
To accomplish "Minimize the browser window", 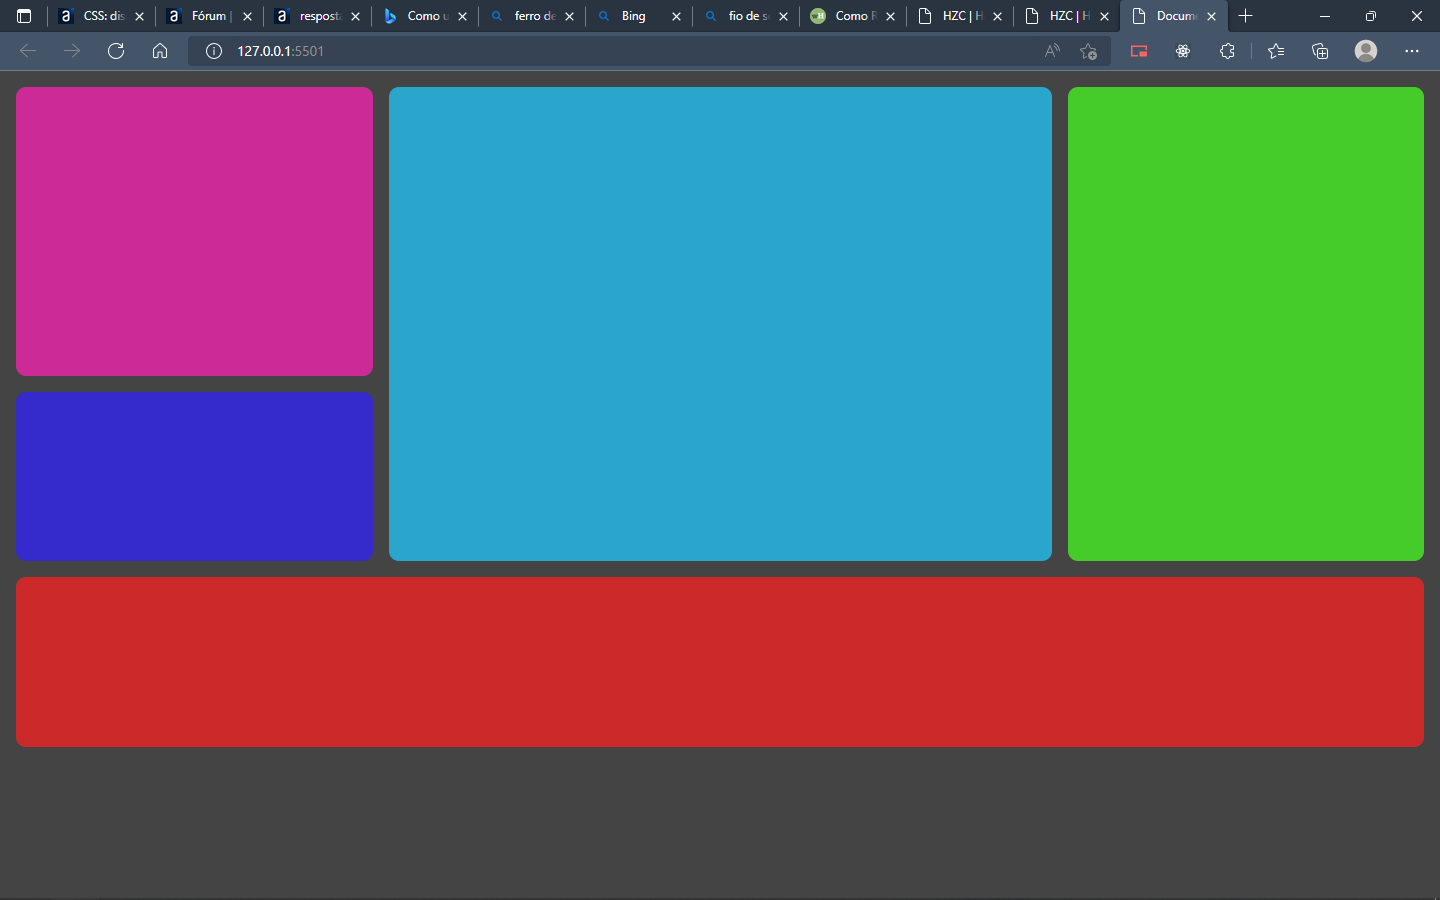I will (x=1324, y=16).
